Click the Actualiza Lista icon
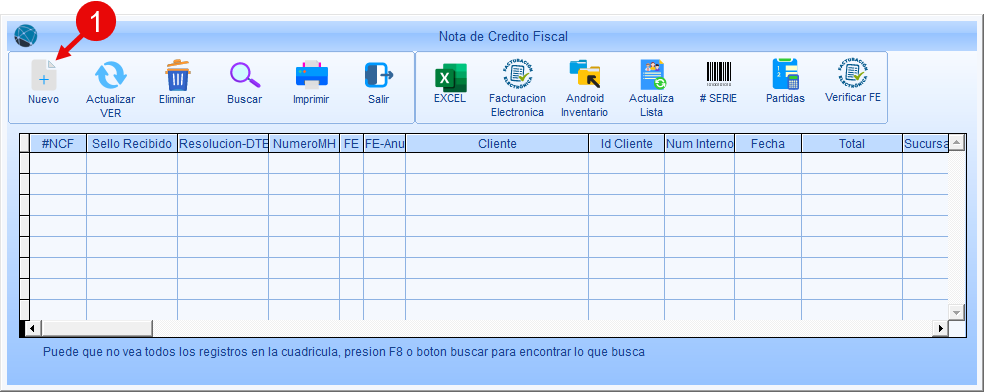 pos(652,75)
